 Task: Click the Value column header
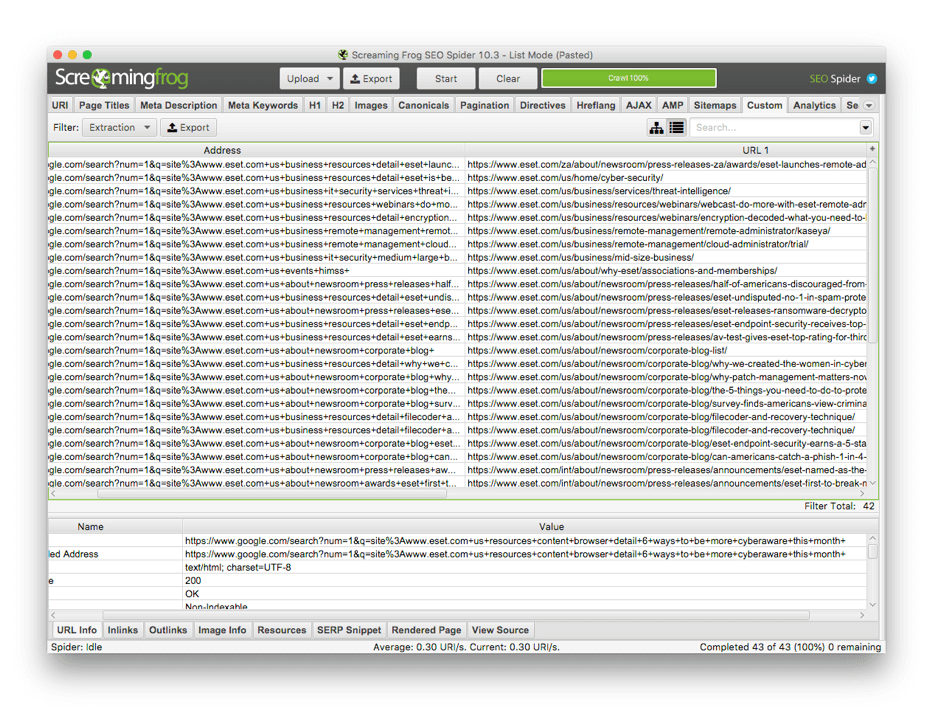click(x=524, y=527)
